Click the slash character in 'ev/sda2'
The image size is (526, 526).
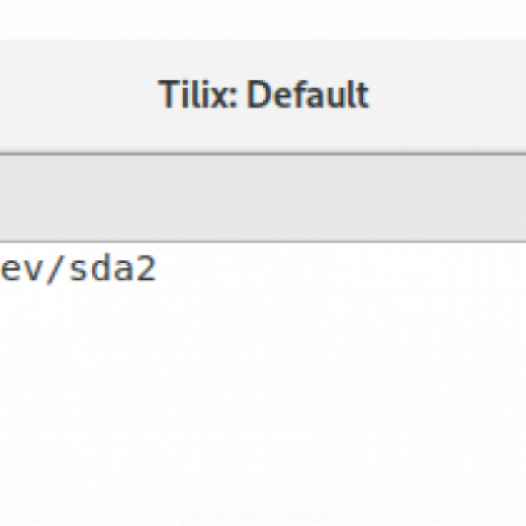(55, 269)
